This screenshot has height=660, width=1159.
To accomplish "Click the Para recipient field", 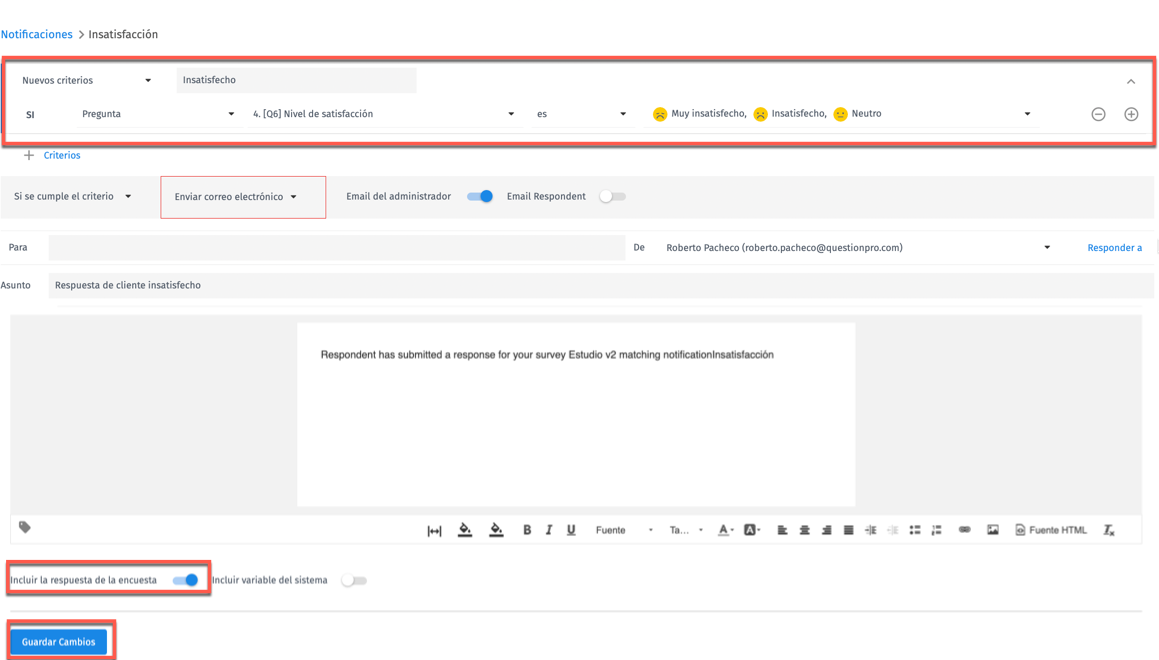I will [x=336, y=248].
